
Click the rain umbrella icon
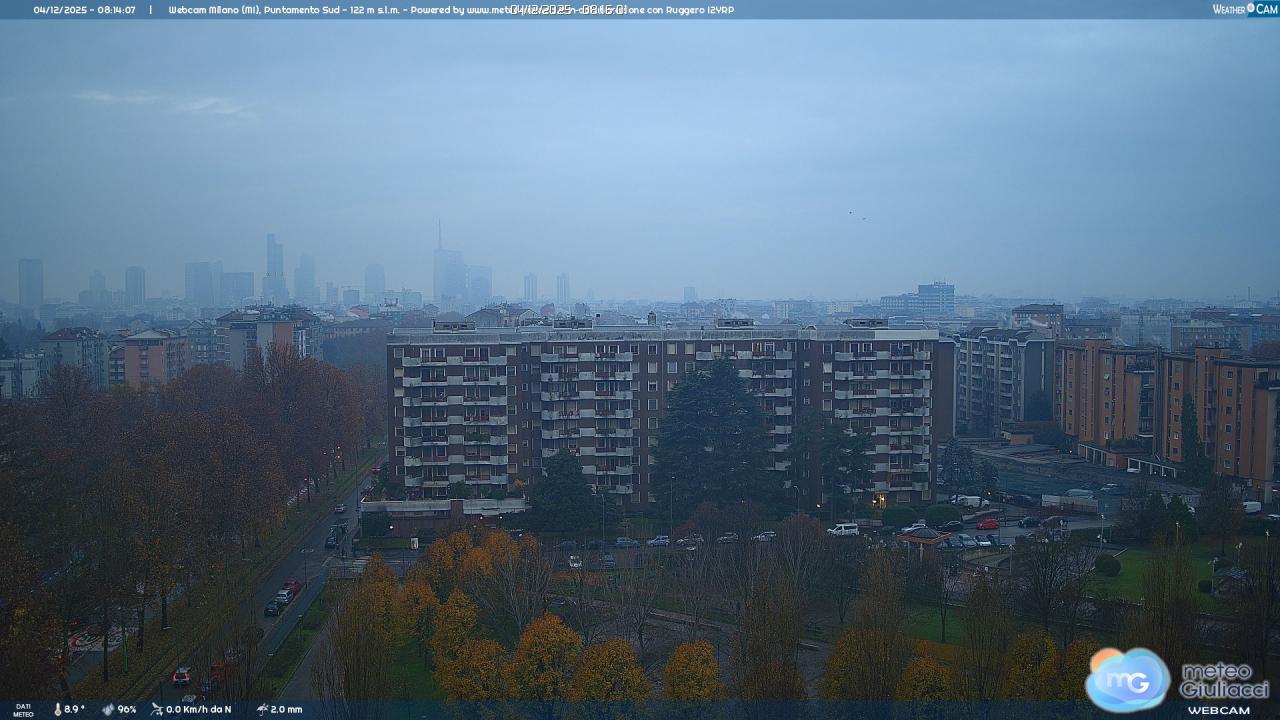pyautogui.click(x=262, y=709)
